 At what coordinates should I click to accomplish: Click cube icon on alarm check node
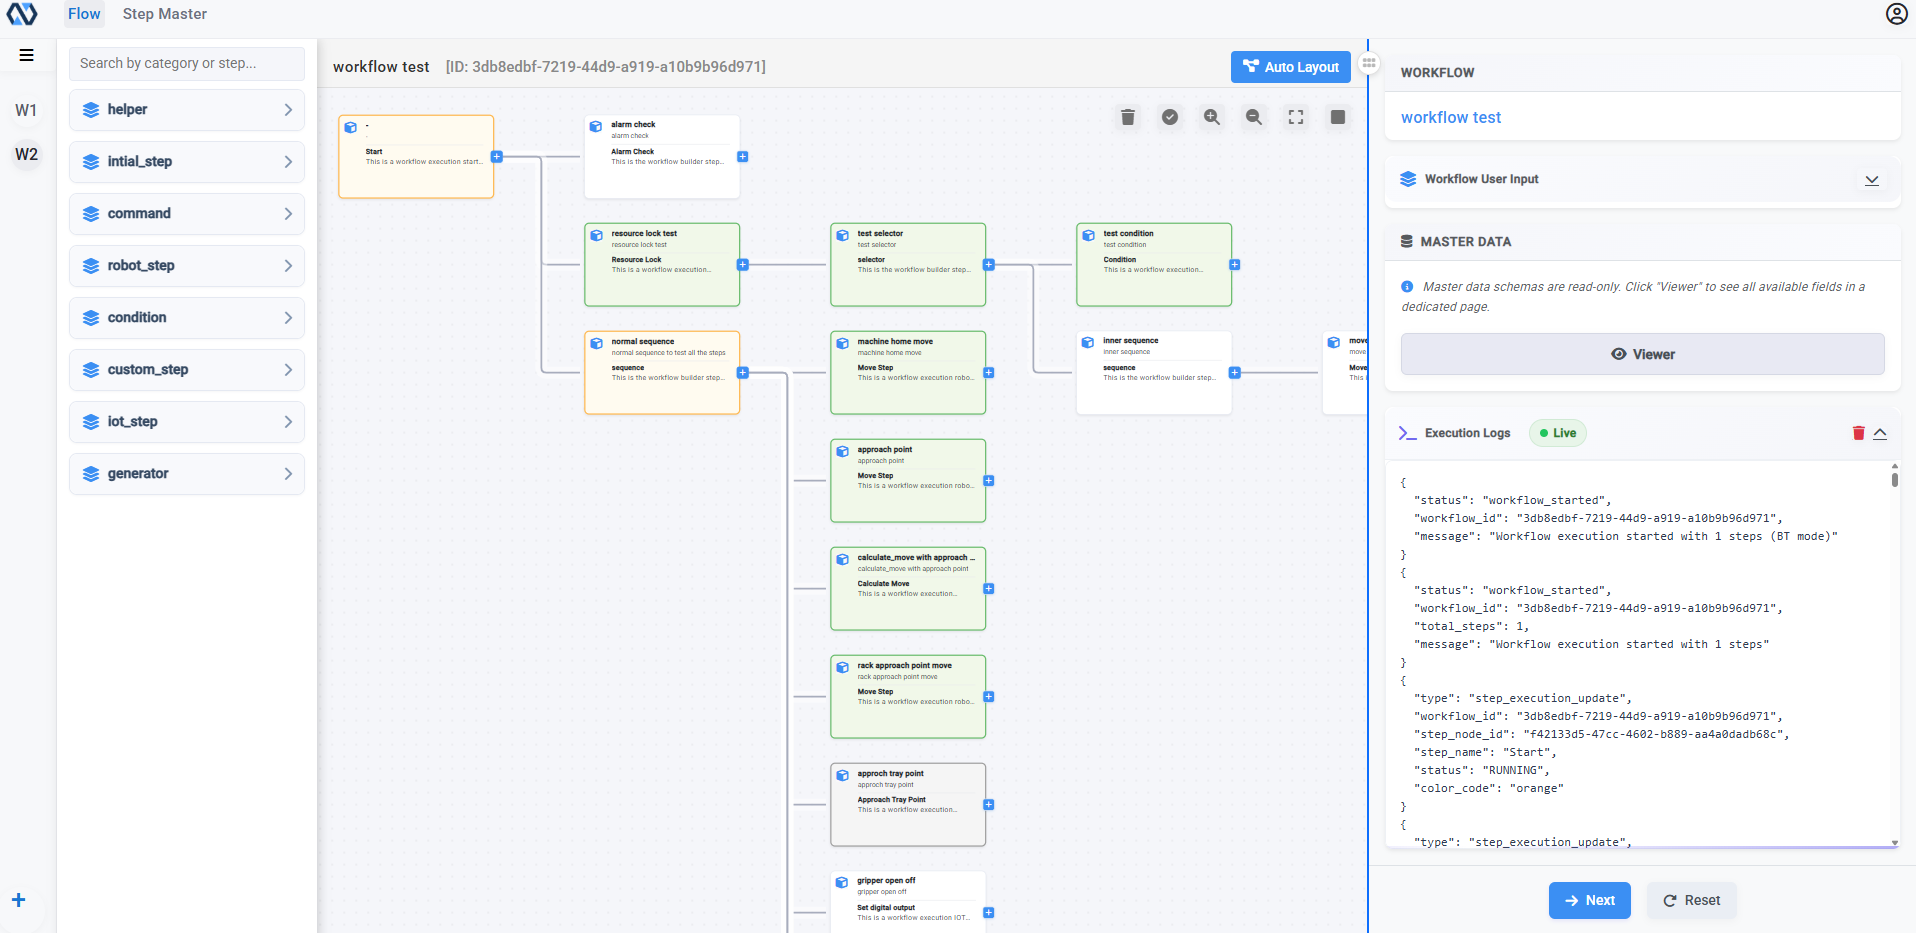tap(596, 127)
